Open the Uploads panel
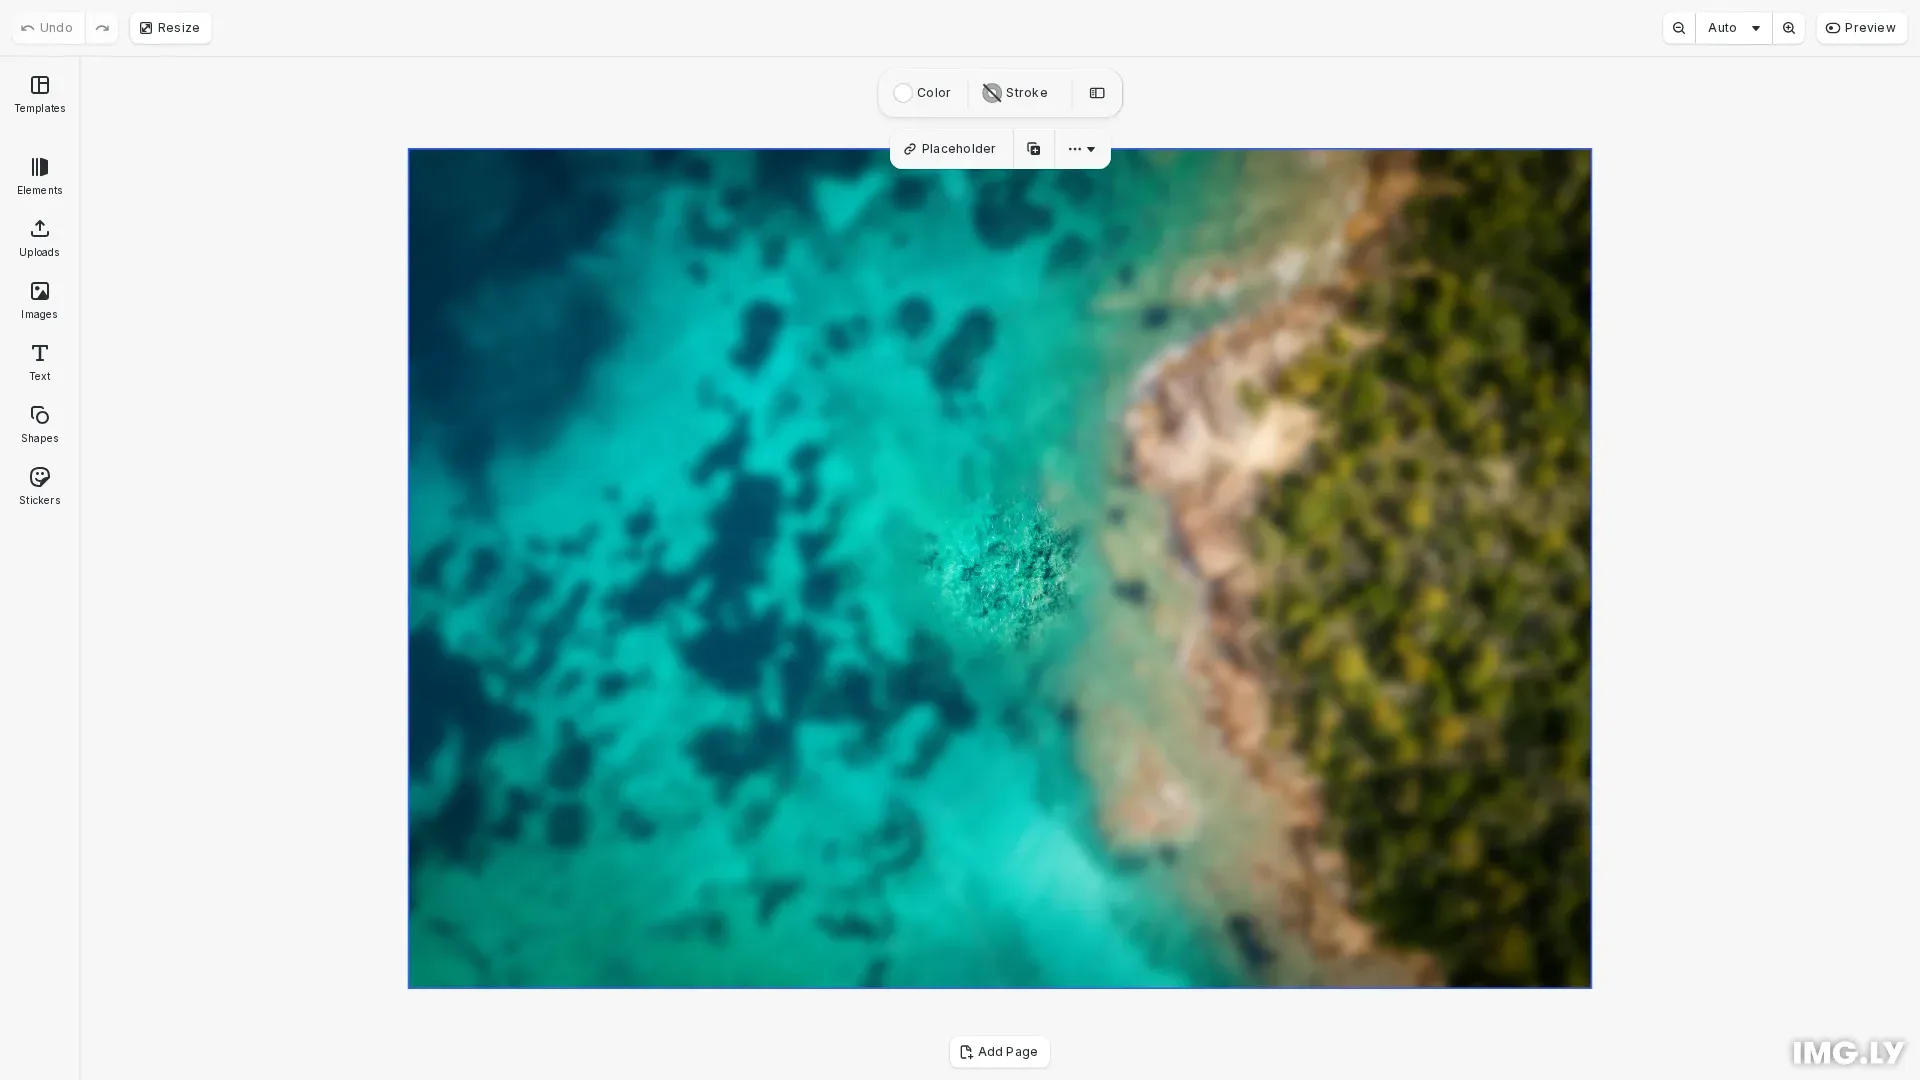The height and width of the screenshot is (1080, 1920). click(39, 238)
